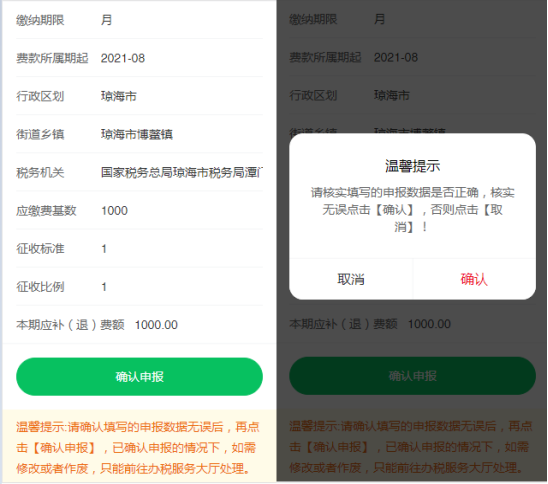The width and height of the screenshot is (548, 484).
Task: Click dimmed 琼海市 value in right panel
Action: (392, 95)
